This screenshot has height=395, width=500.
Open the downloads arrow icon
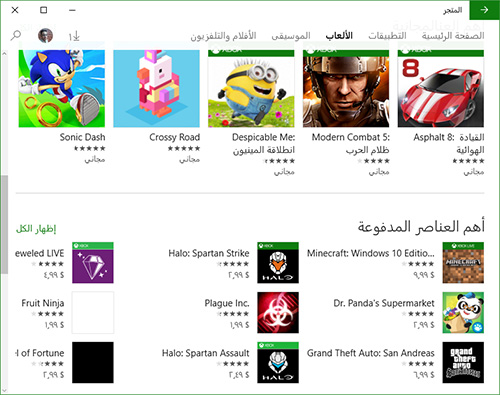(x=74, y=36)
